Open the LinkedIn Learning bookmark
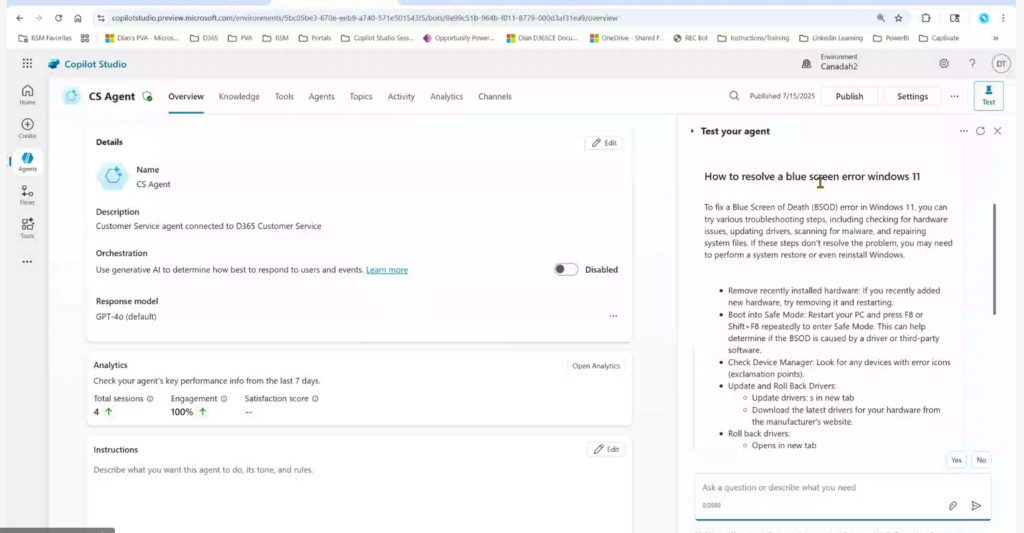Image resolution: width=1024 pixels, height=533 pixels. 831,38
